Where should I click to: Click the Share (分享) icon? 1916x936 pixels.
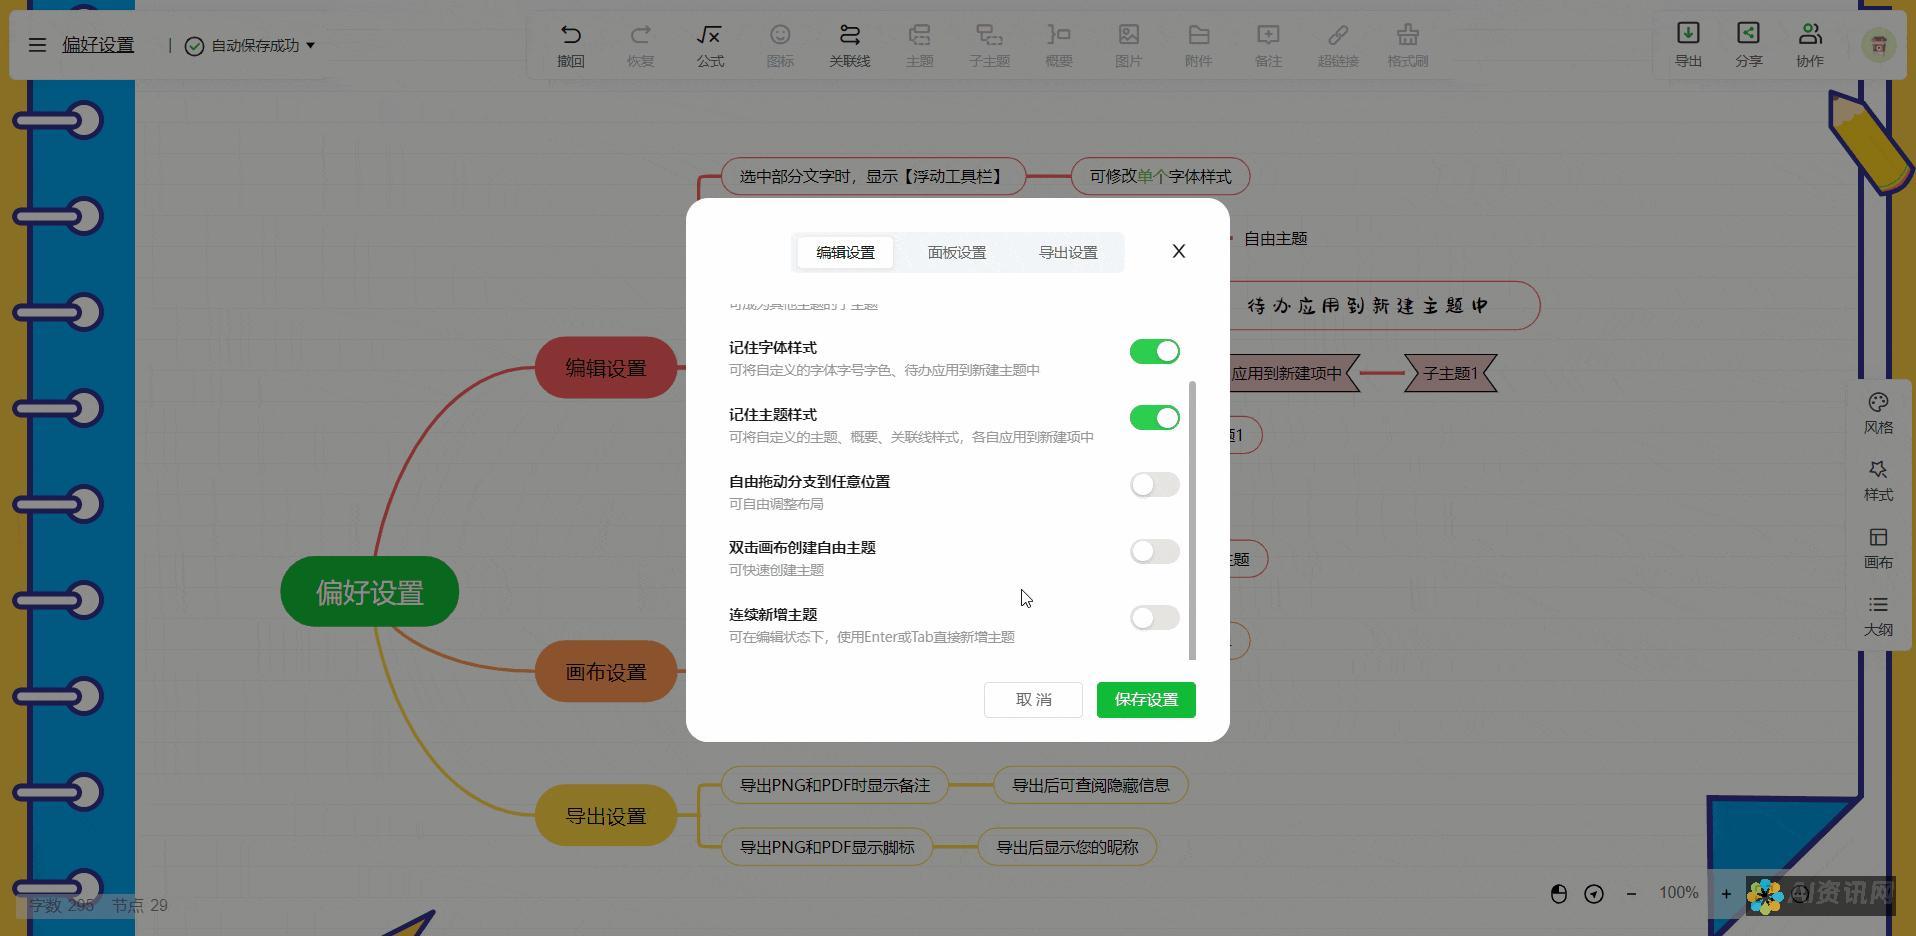click(x=1748, y=45)
